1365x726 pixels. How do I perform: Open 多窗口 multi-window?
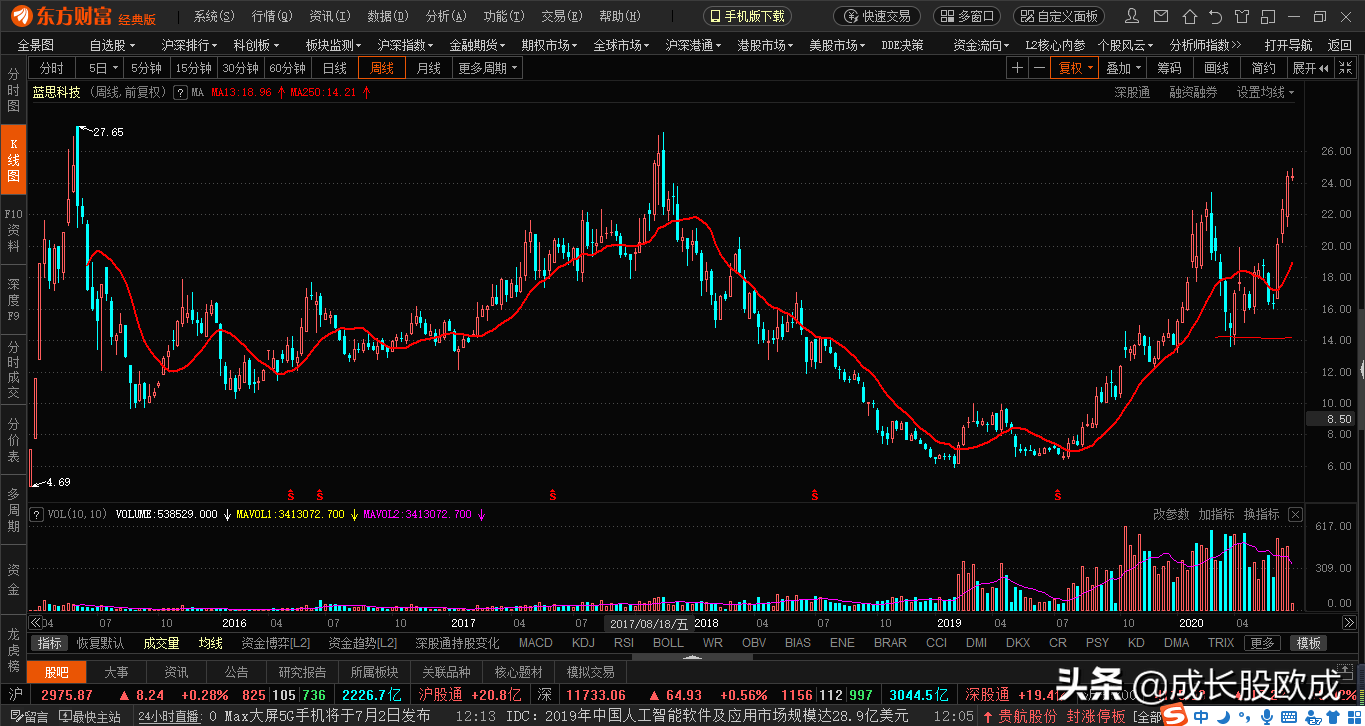coord(967,16)
